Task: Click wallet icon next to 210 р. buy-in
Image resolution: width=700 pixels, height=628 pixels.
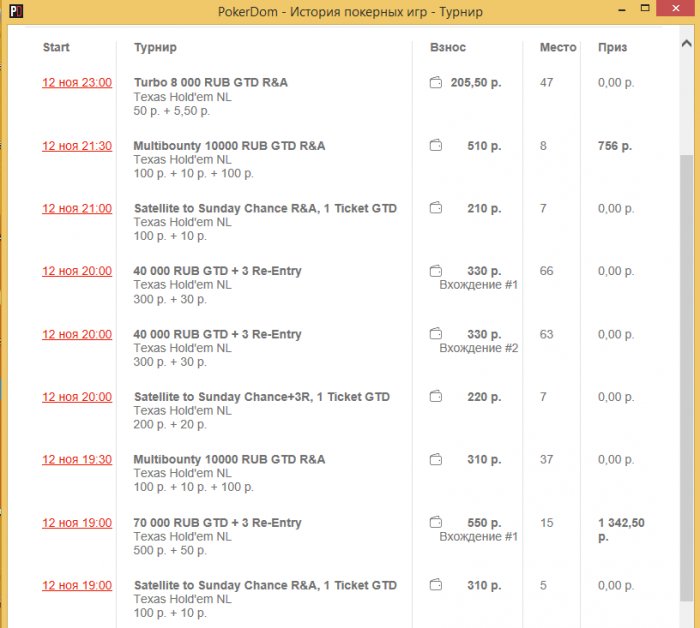Action: [435, 209]
